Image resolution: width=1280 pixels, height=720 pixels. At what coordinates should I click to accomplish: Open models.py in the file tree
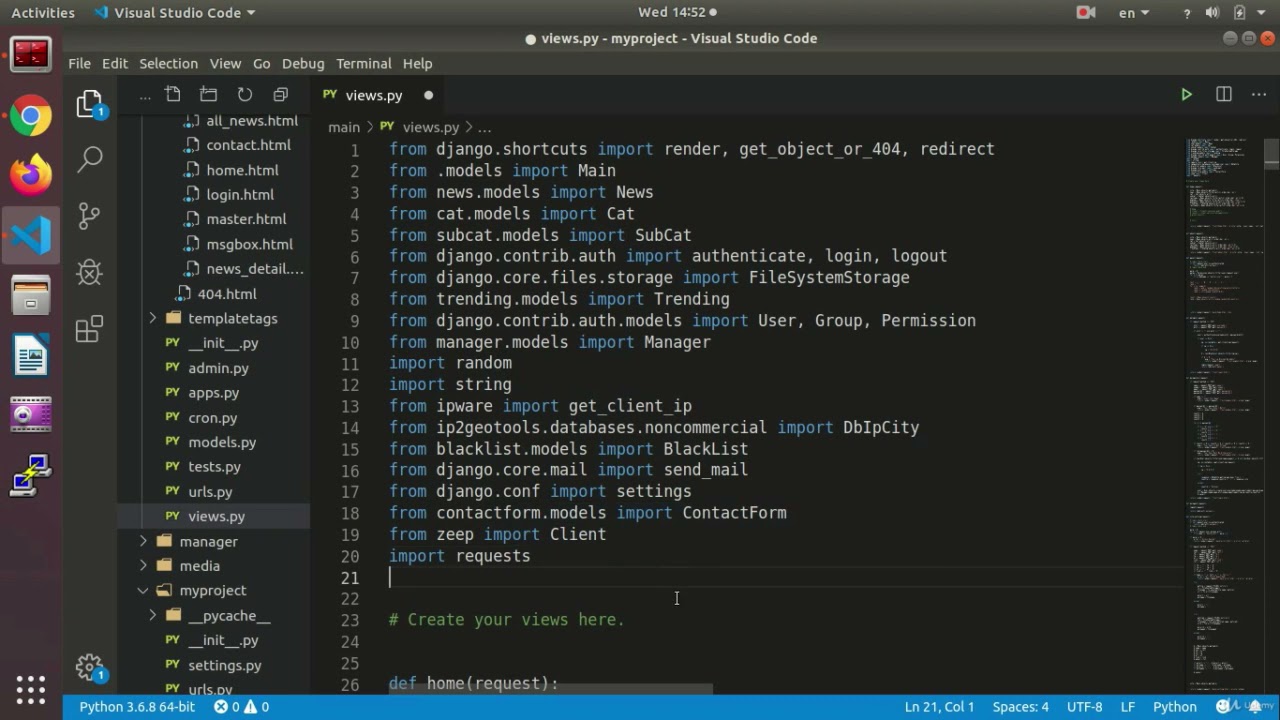tap(222, 442)
